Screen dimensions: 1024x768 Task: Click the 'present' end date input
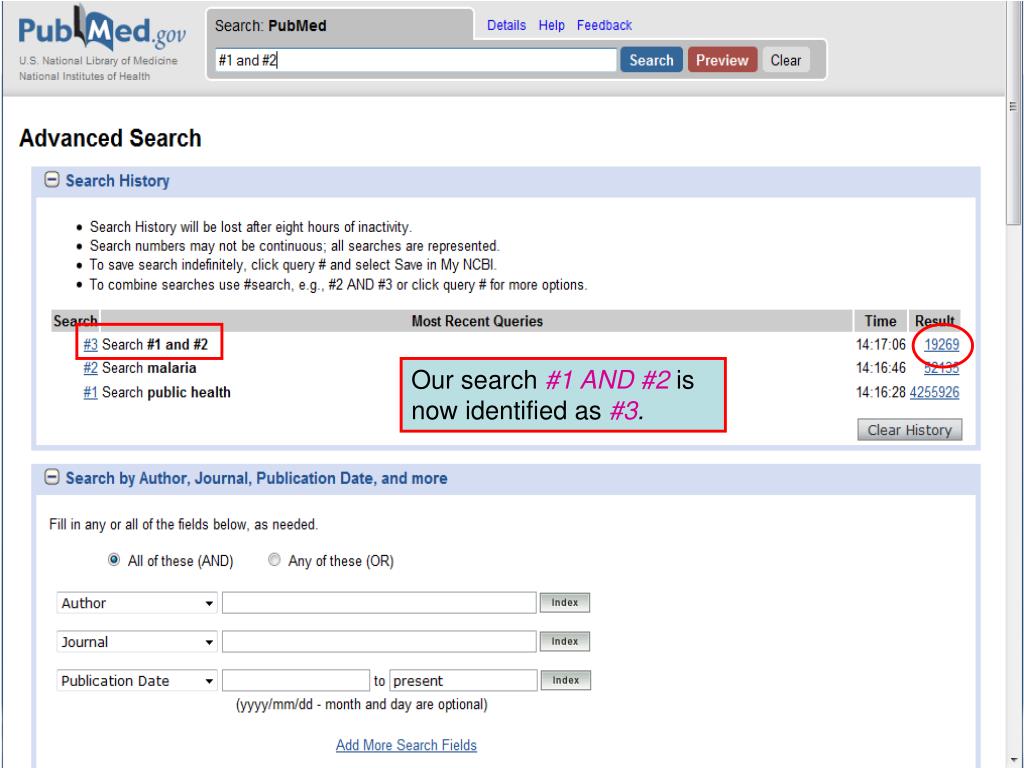(x=464, y=680)
